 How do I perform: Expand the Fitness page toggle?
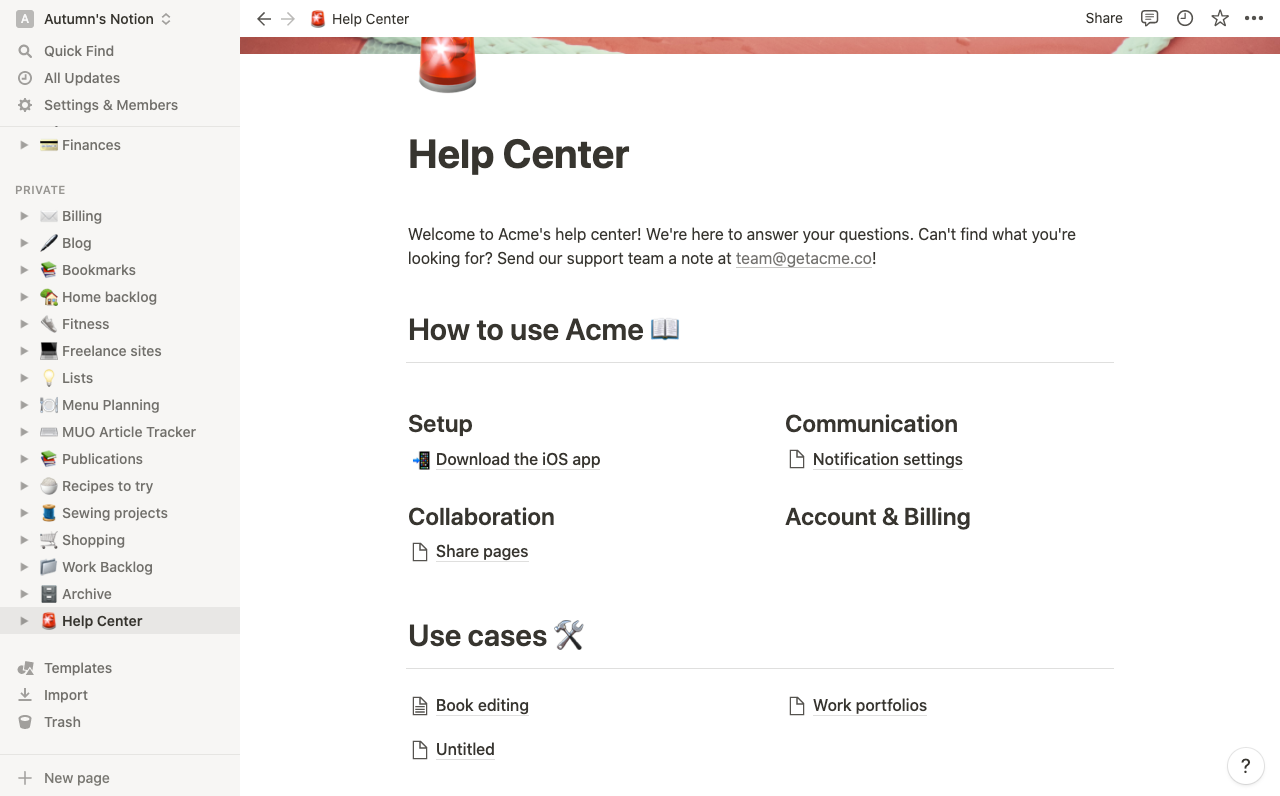[24, 324]
